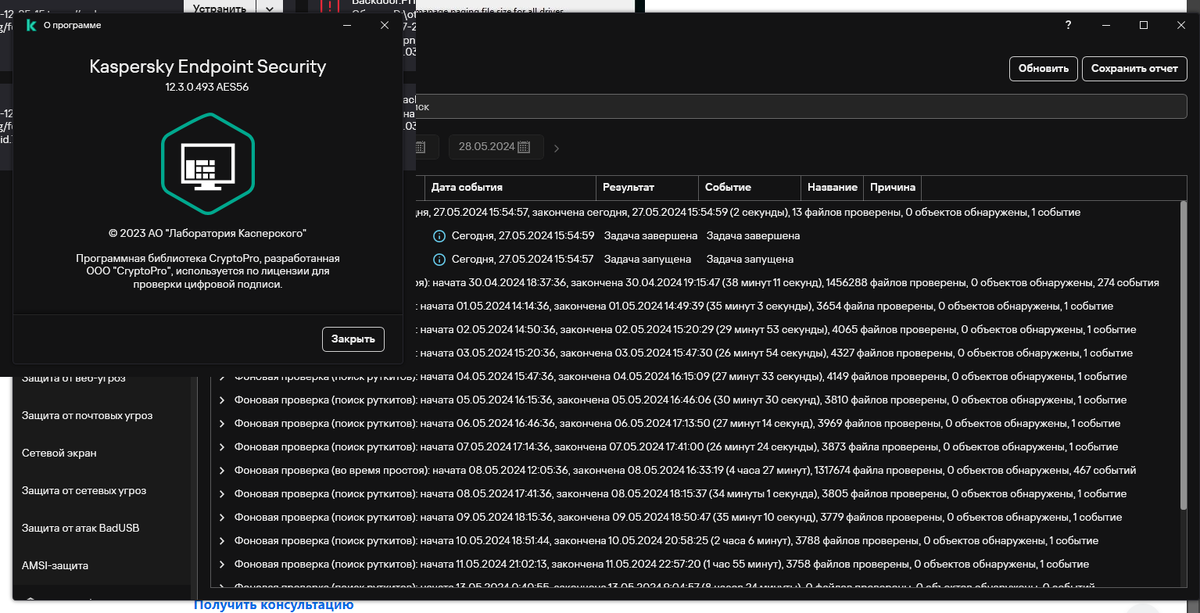Click the '28.05.2024' end date field
This screenshot has width=1200, height=613.
pyautogui.click(x=496, y=147)
